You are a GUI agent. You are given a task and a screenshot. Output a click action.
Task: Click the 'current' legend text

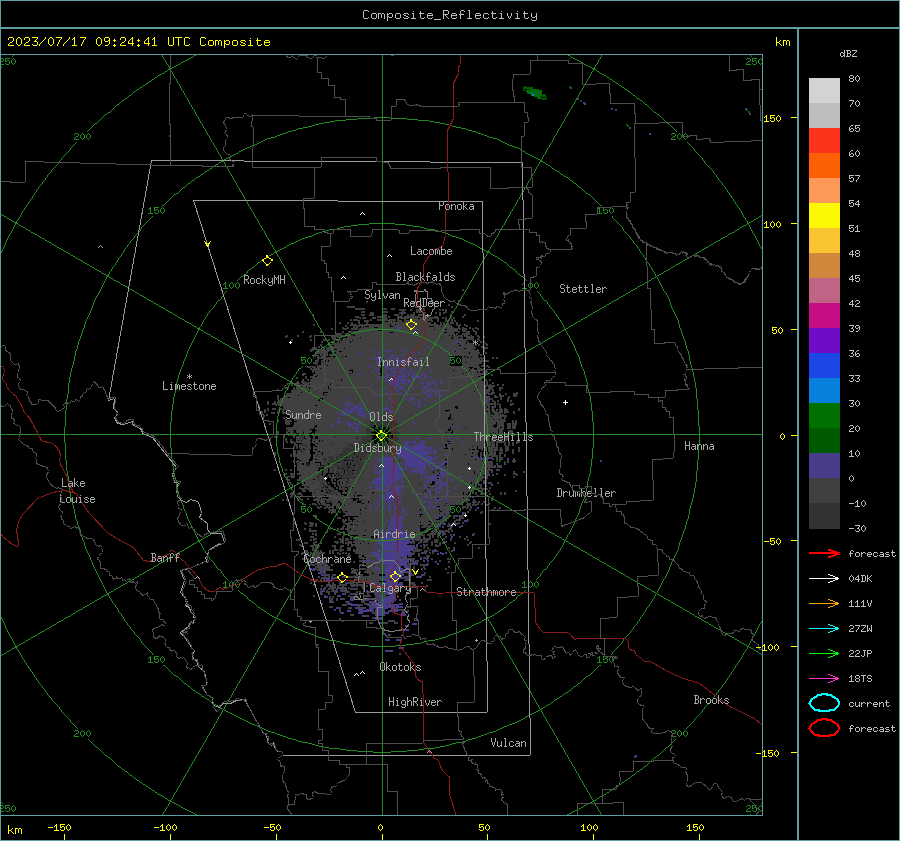click(x=869, y=703)
